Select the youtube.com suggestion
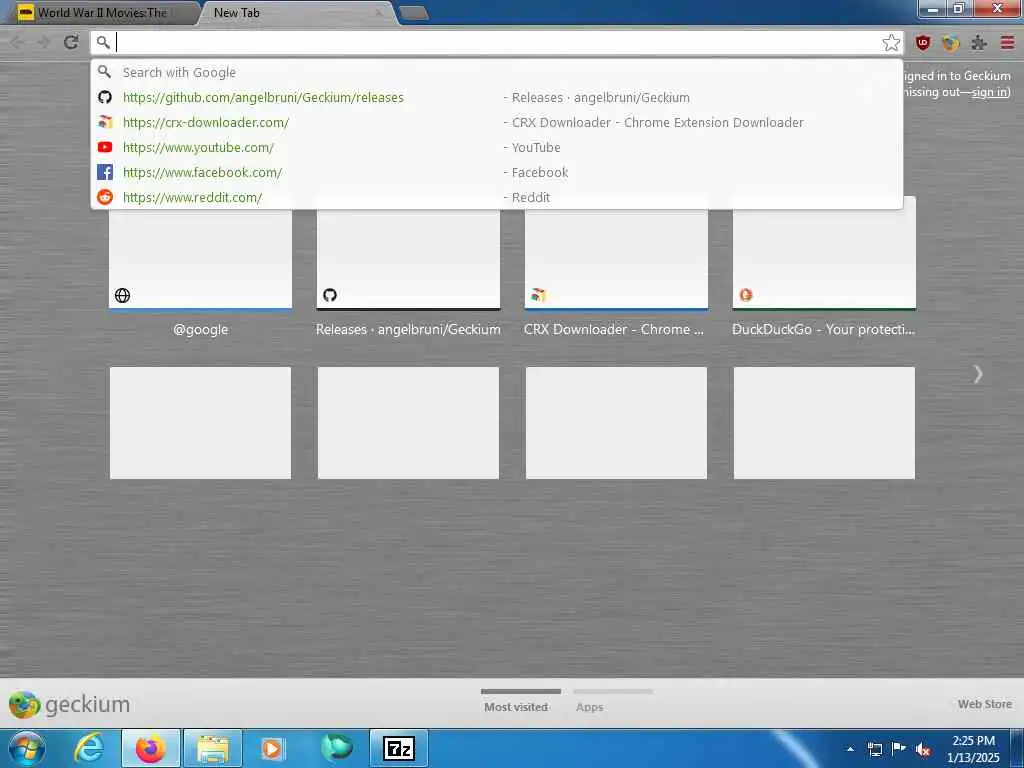 (496, 147)
